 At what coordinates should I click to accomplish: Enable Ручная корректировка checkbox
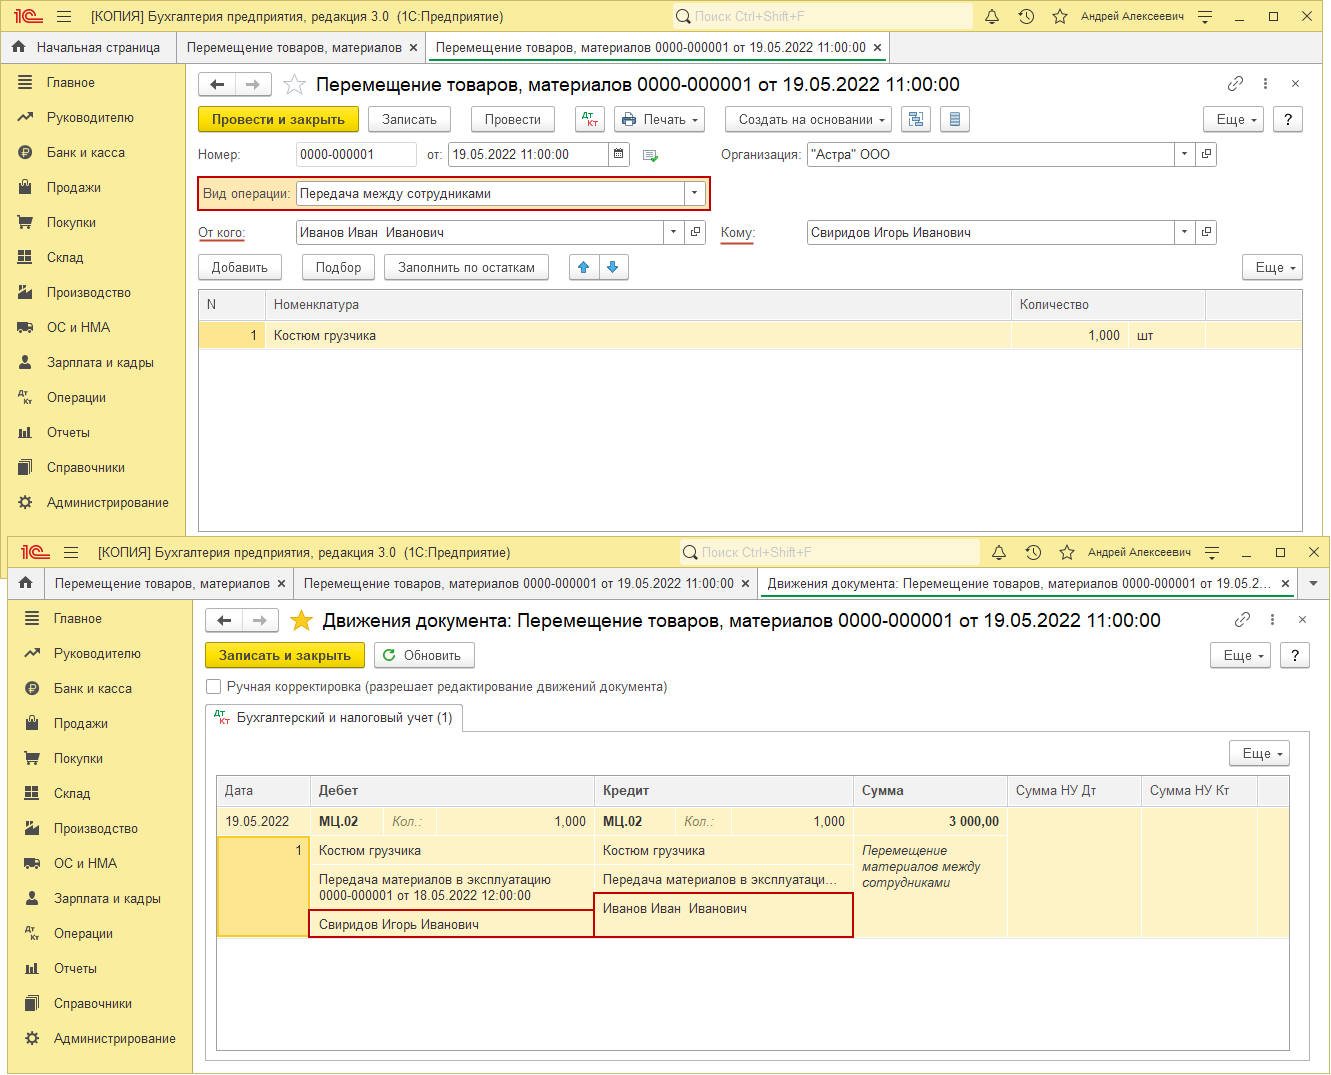coord(213,687)
